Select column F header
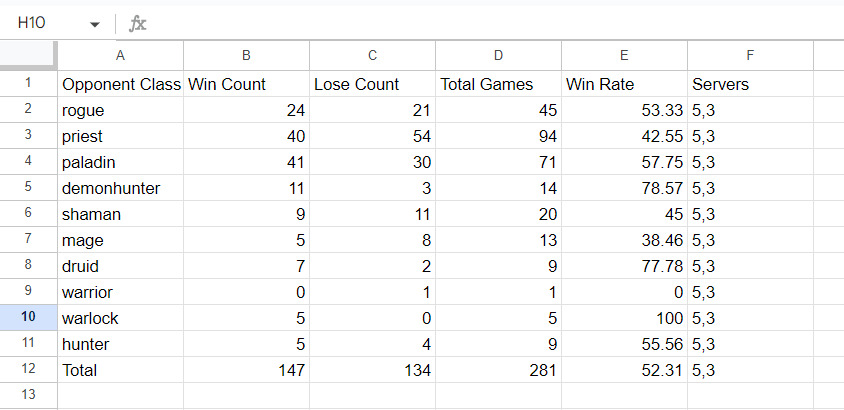The image size is (844, 410). point(750,56)
